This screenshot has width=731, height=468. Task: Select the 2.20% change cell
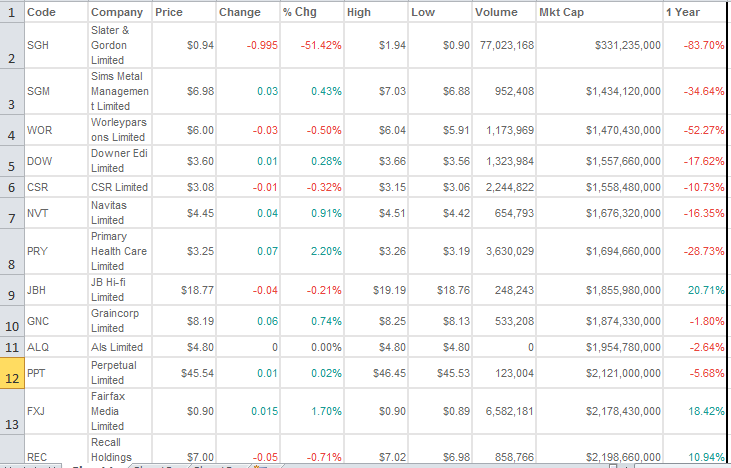[x=311, y=251]
